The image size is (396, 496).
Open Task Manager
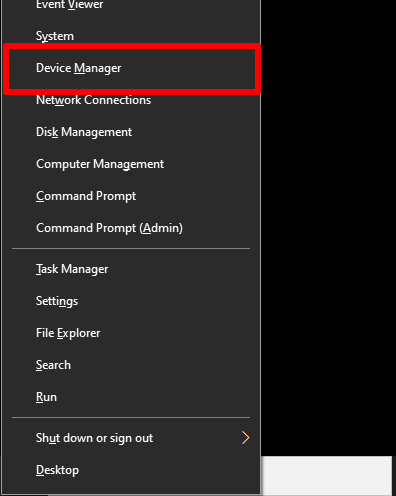[131, 269]
